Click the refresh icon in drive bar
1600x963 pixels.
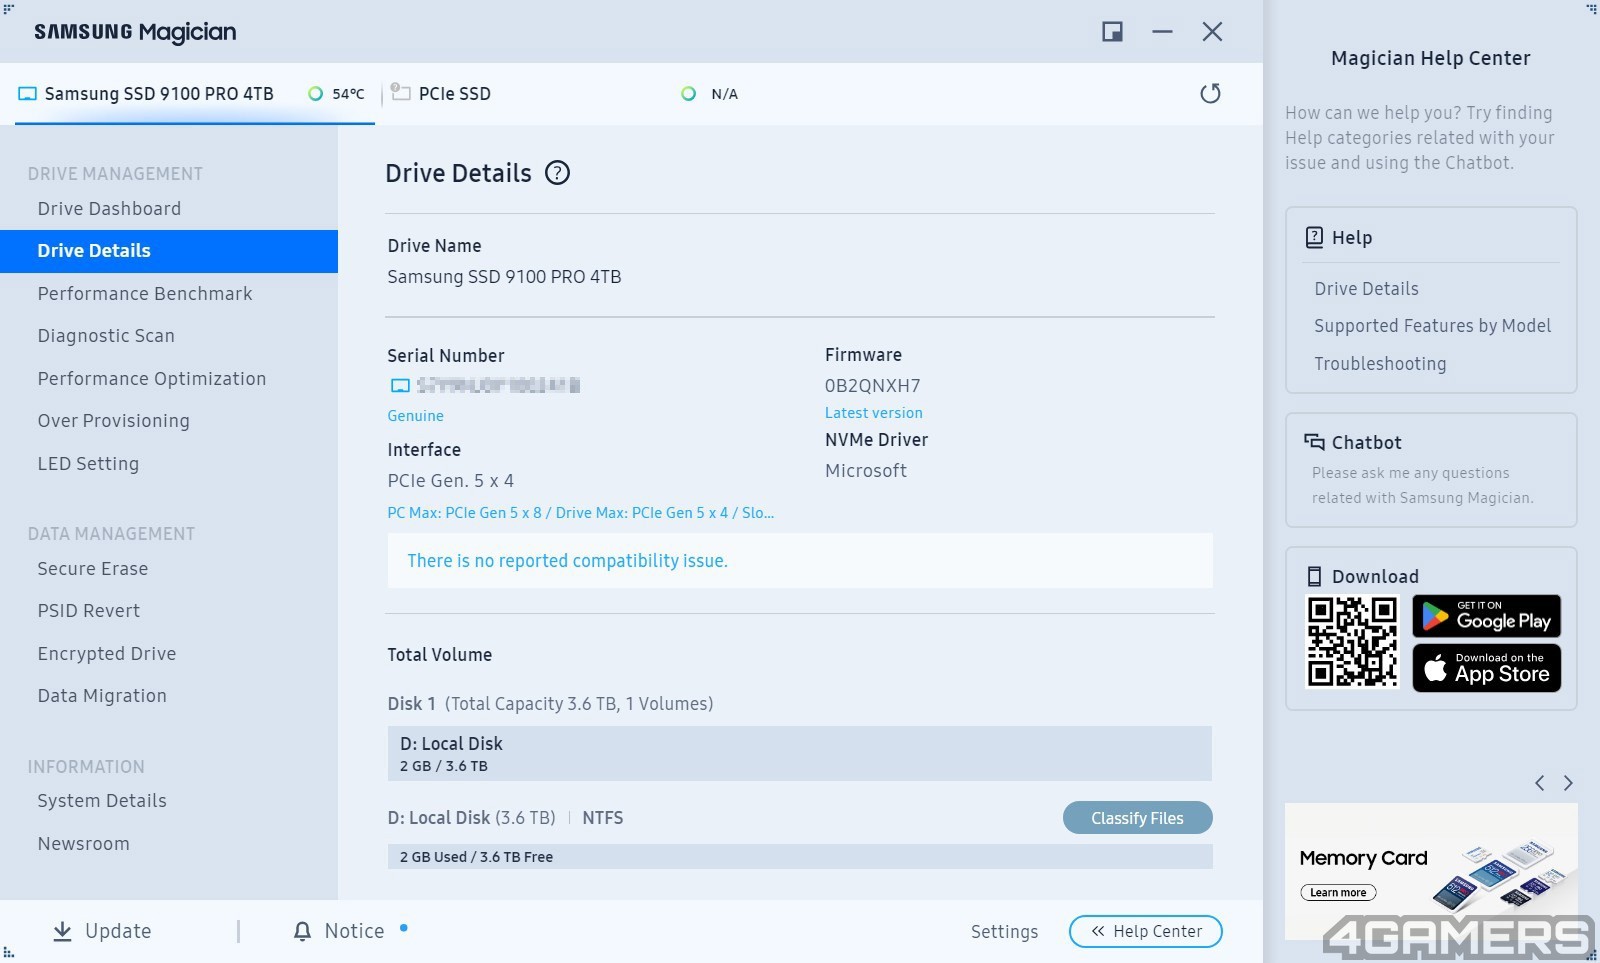click(1210, 94)
